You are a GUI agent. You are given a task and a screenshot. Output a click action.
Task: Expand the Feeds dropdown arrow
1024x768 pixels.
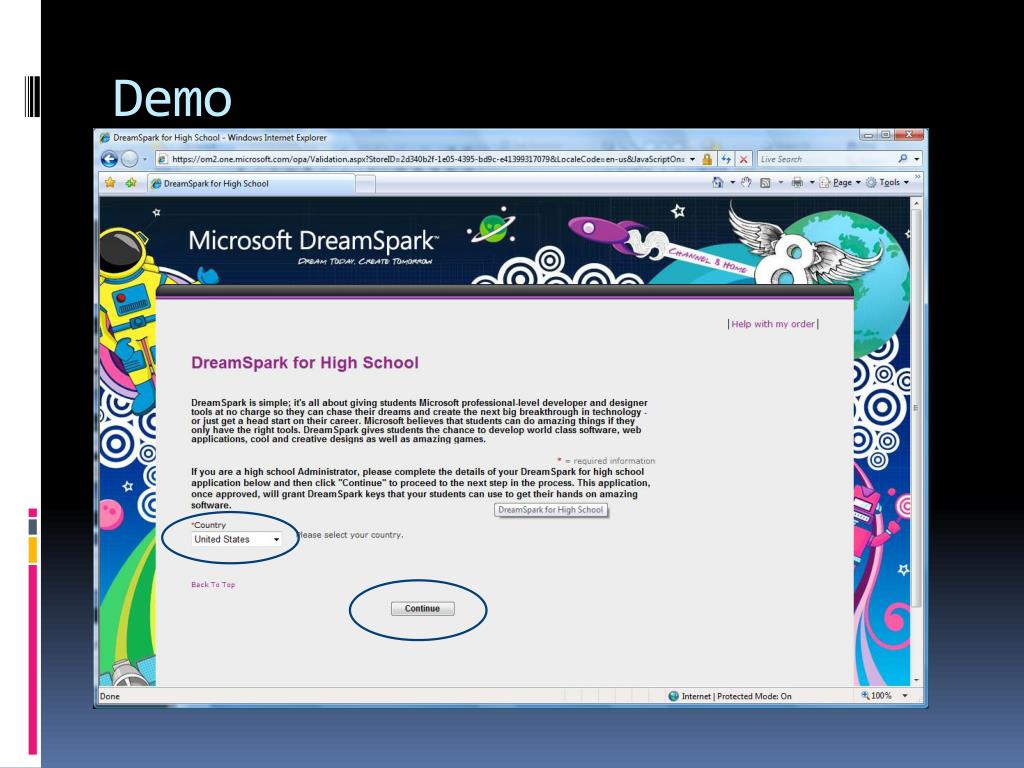[780, 183]
